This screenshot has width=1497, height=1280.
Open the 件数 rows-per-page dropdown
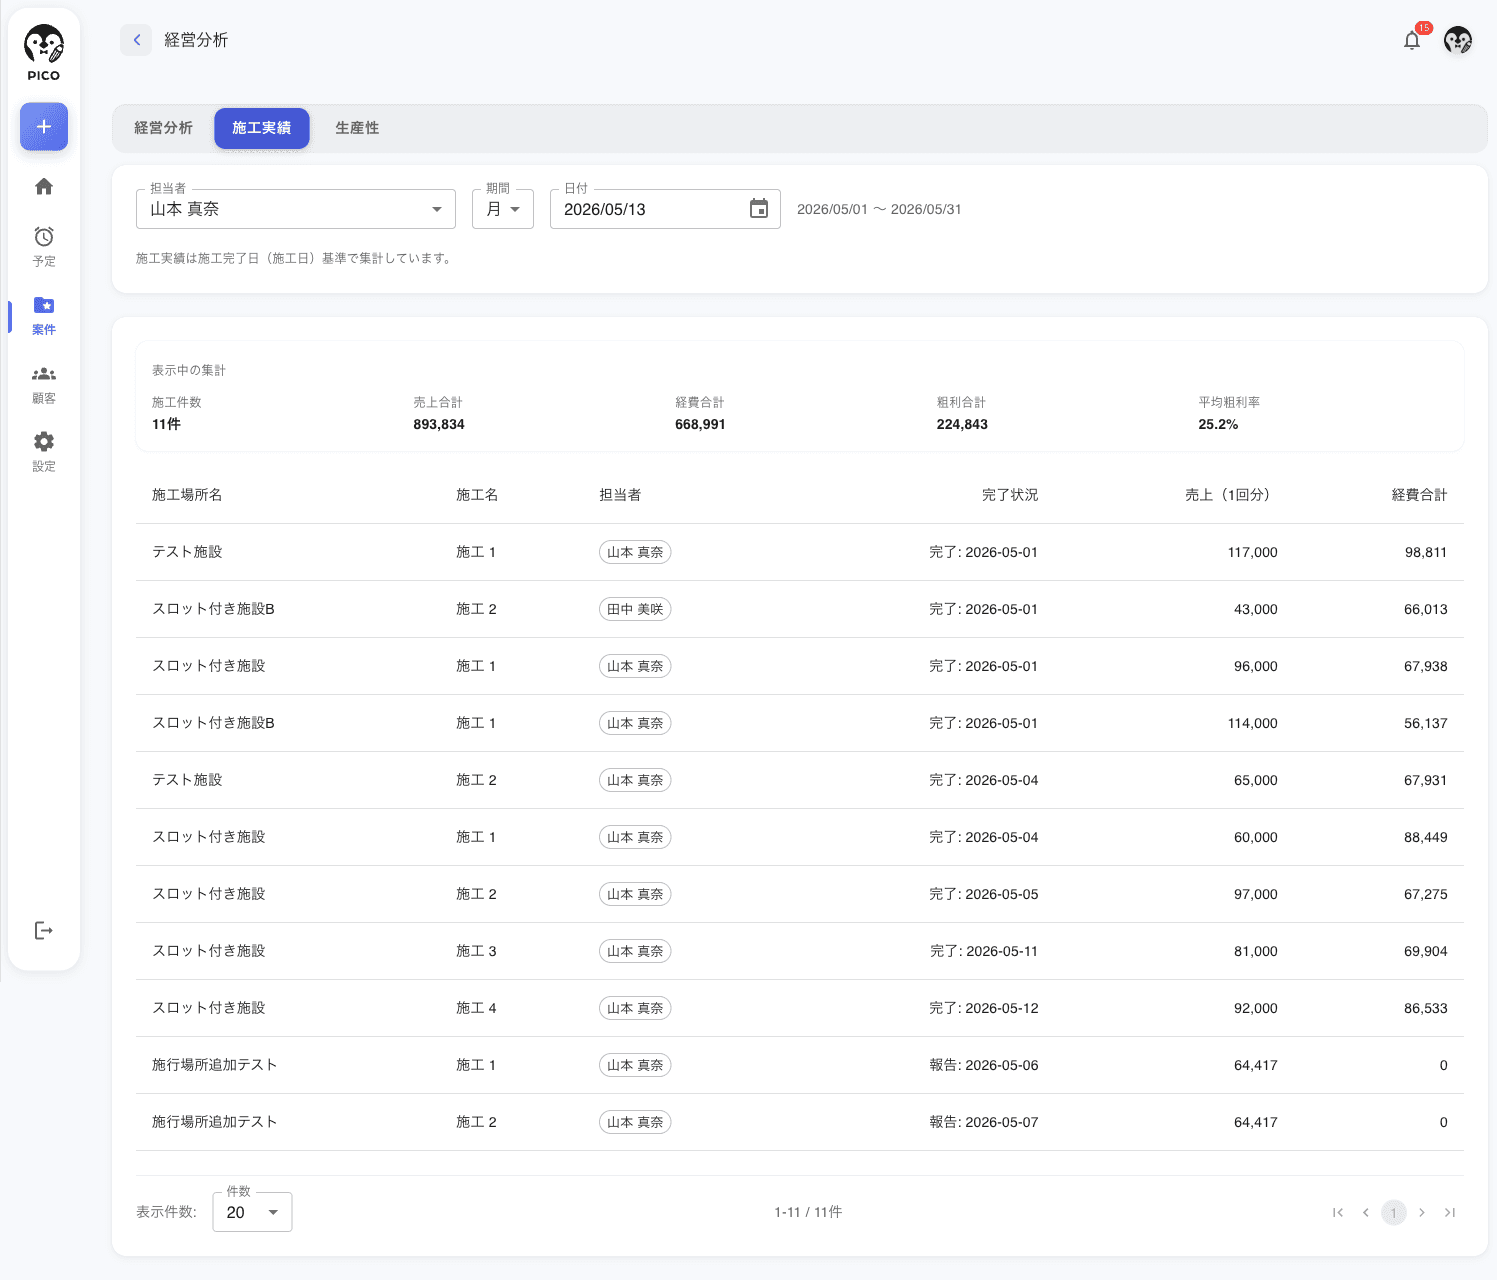[x=253, y=1212]
